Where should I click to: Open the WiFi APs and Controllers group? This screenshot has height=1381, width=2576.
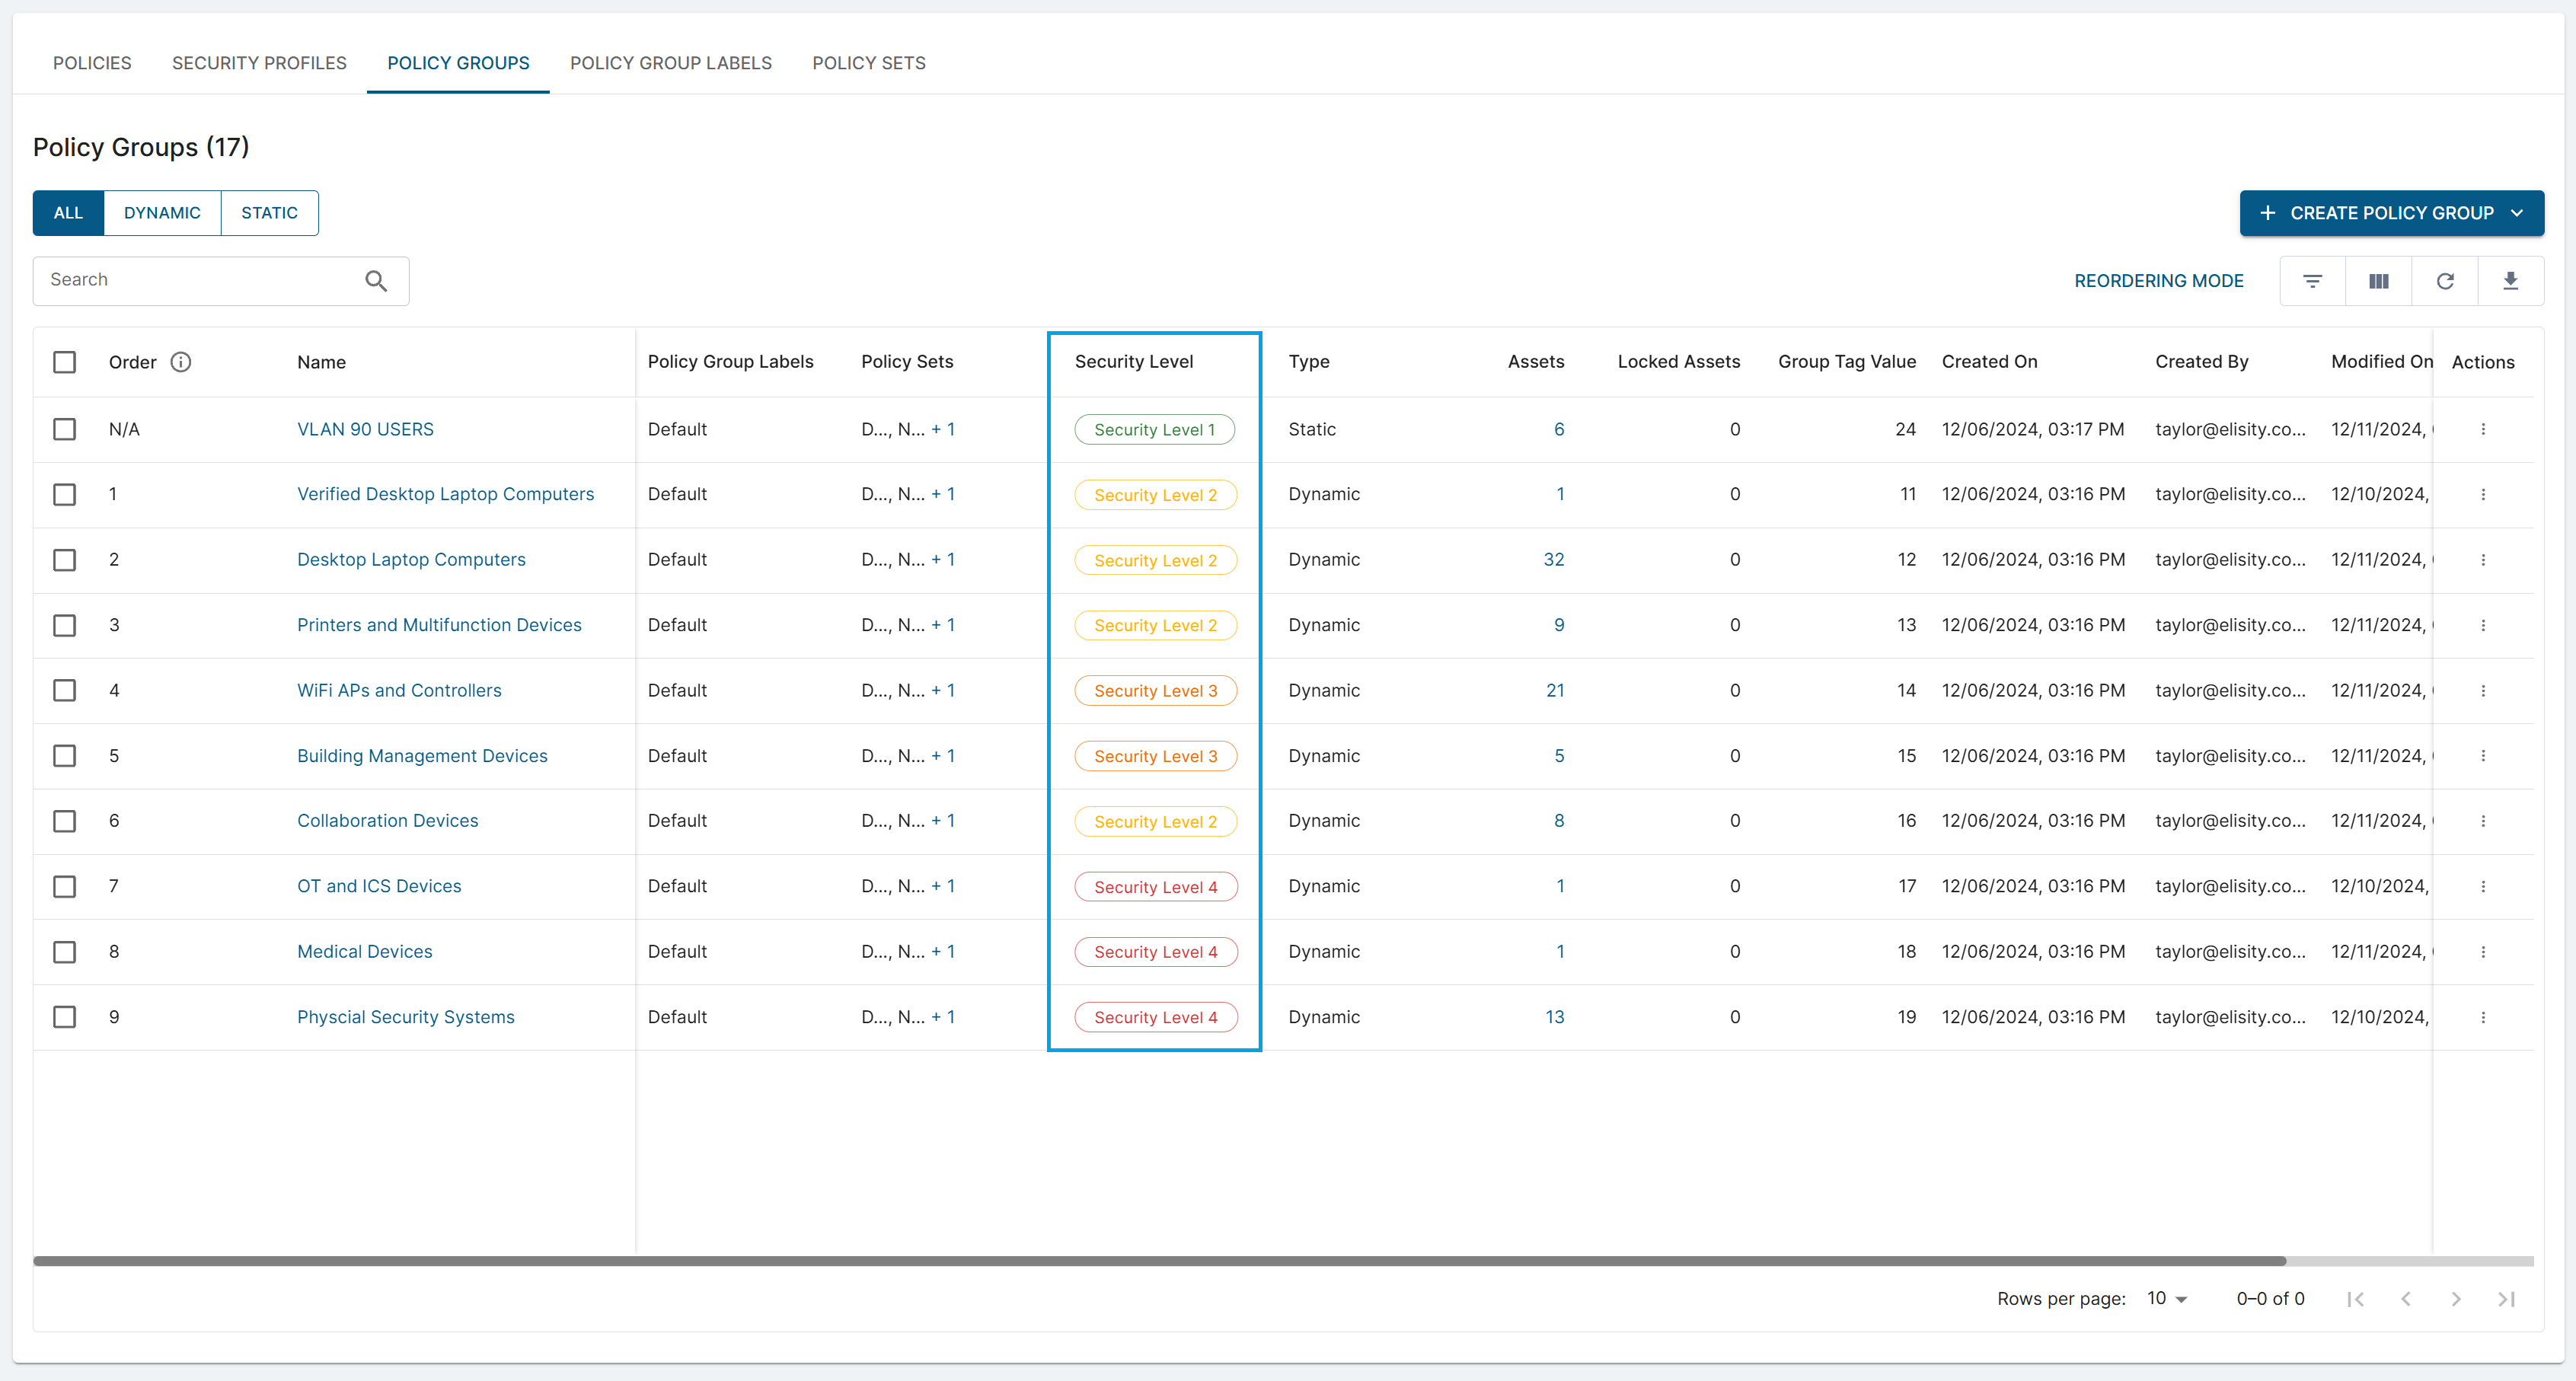(399, 691)
